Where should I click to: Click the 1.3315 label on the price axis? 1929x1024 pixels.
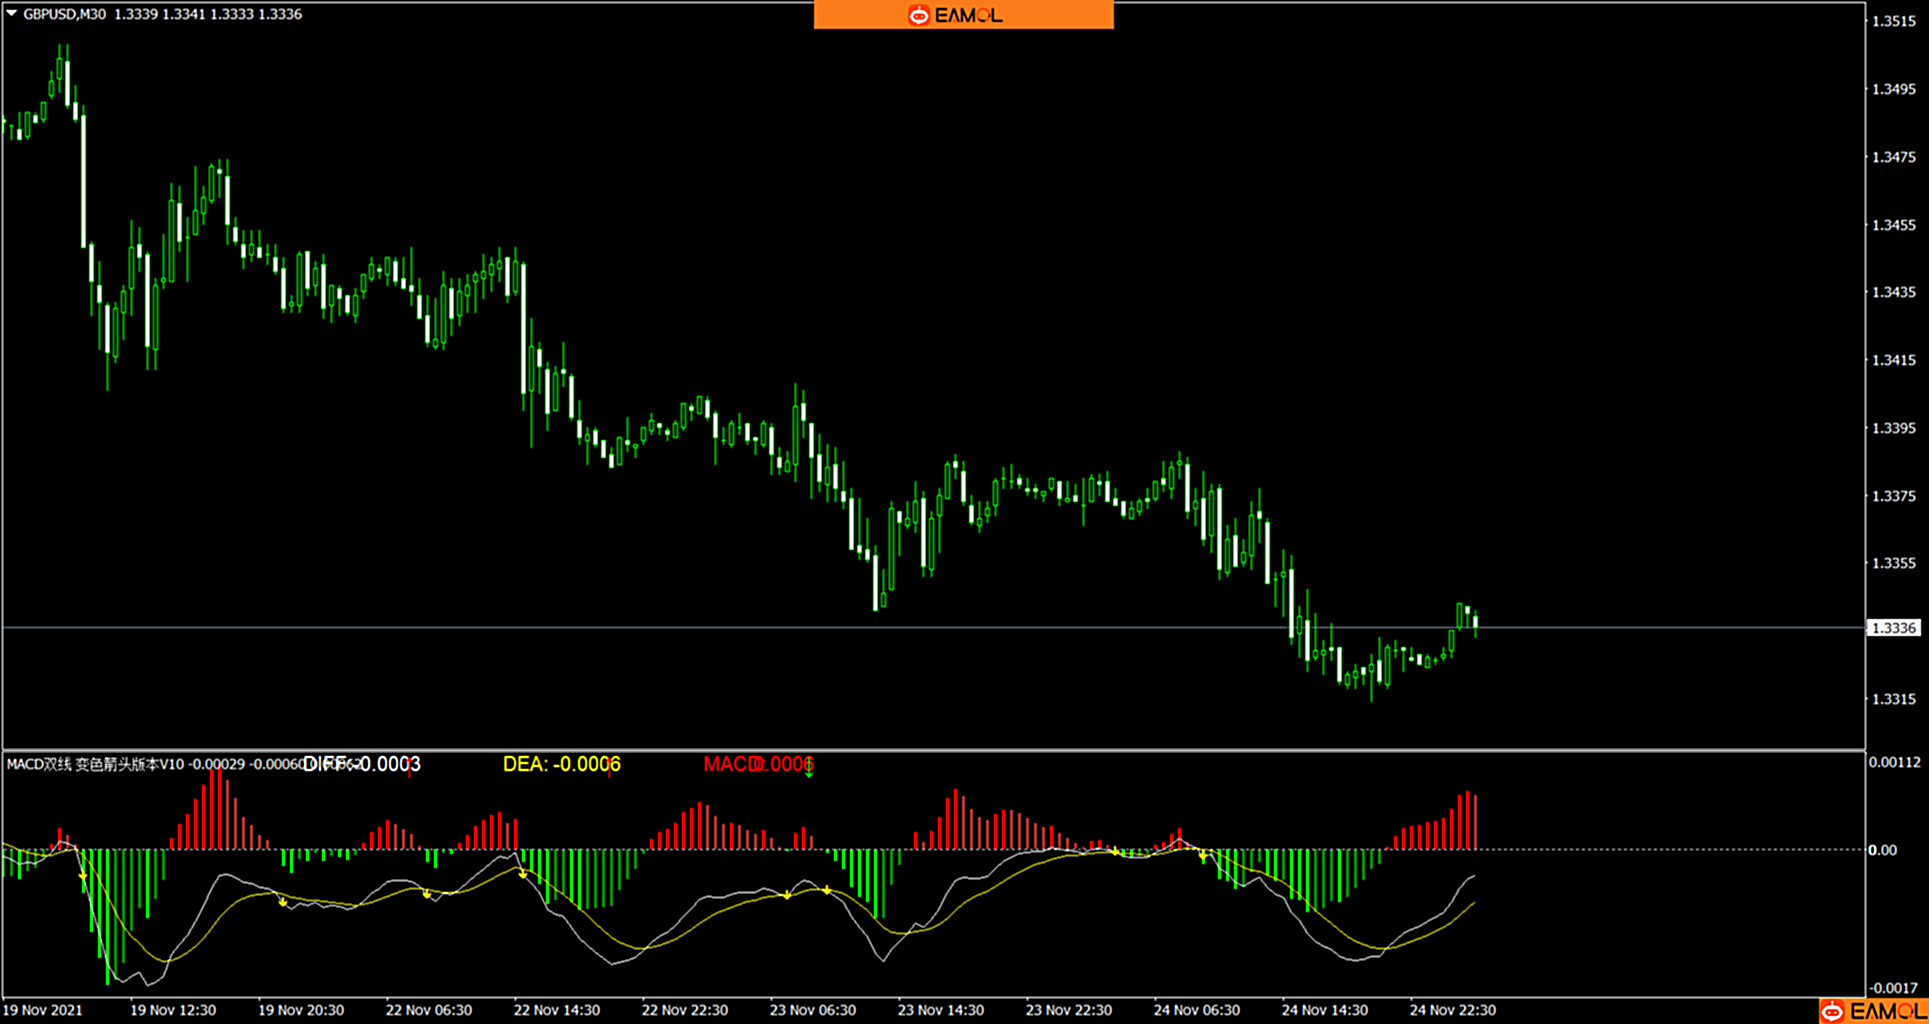1893,699
